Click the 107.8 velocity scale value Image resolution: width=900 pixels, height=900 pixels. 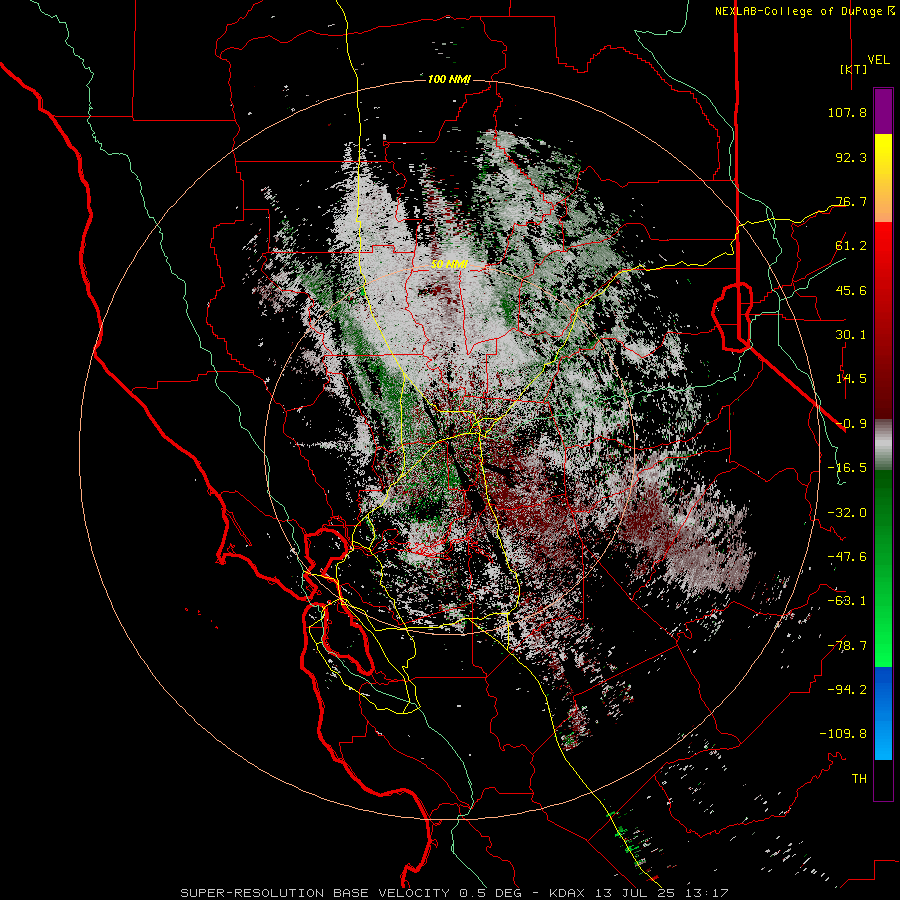point(847,112)
